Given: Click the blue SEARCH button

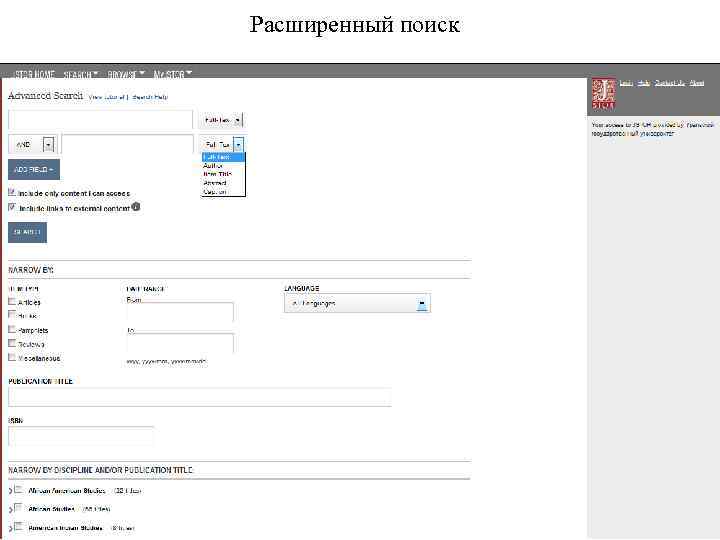Looking at the screenshot, I should [x=28, y=232].
